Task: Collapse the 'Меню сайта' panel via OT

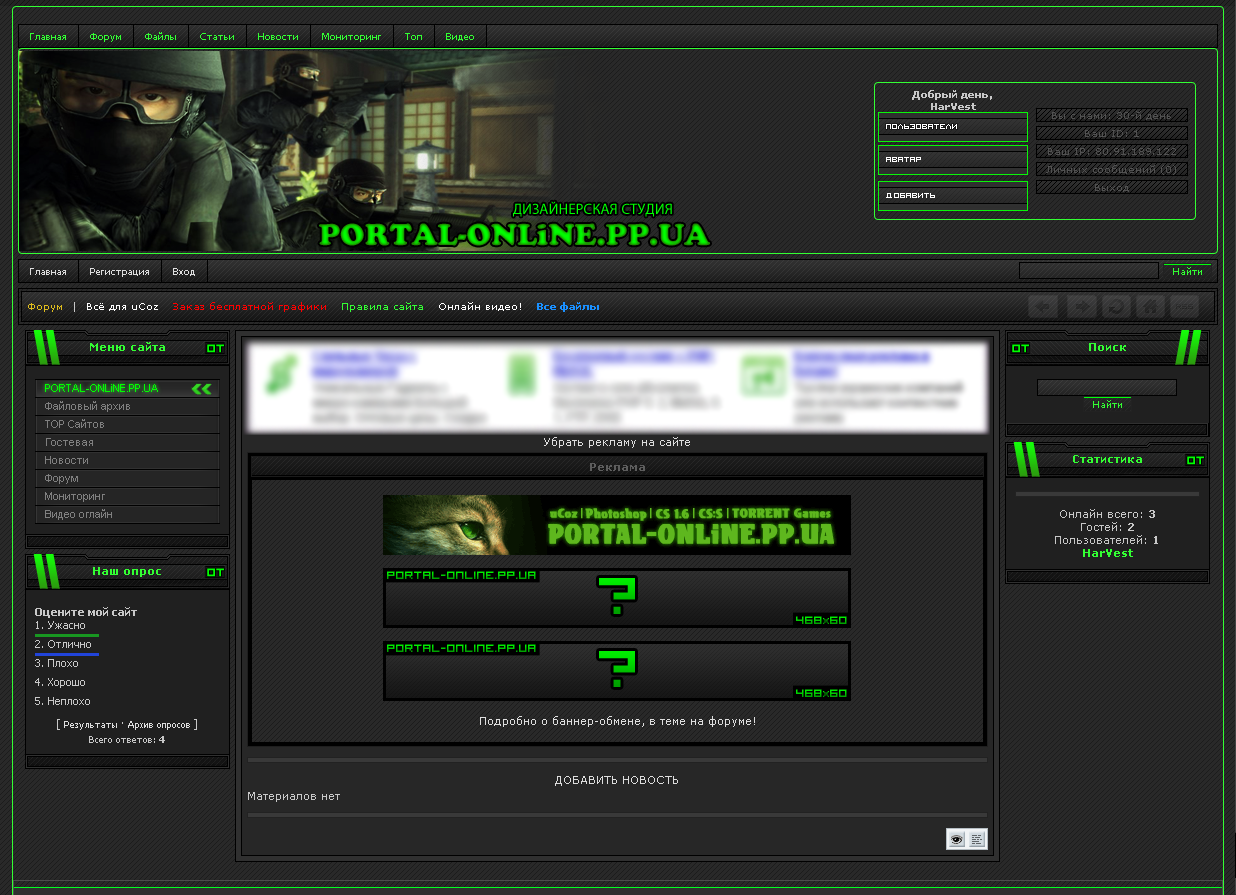Action: [215, 348]
